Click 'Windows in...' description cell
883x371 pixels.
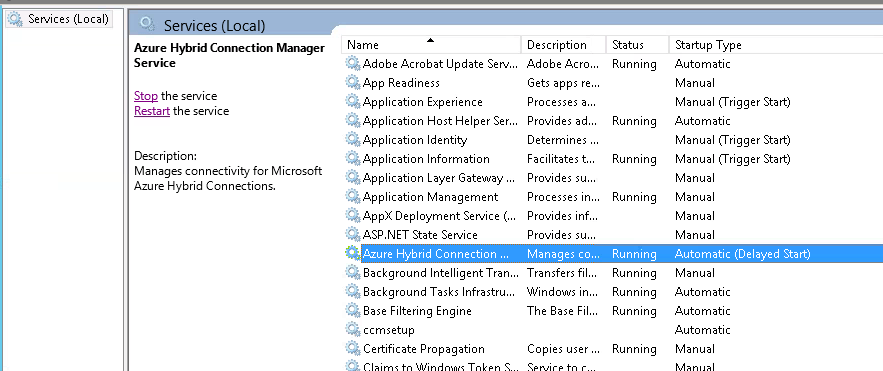(x=559, y=292)
